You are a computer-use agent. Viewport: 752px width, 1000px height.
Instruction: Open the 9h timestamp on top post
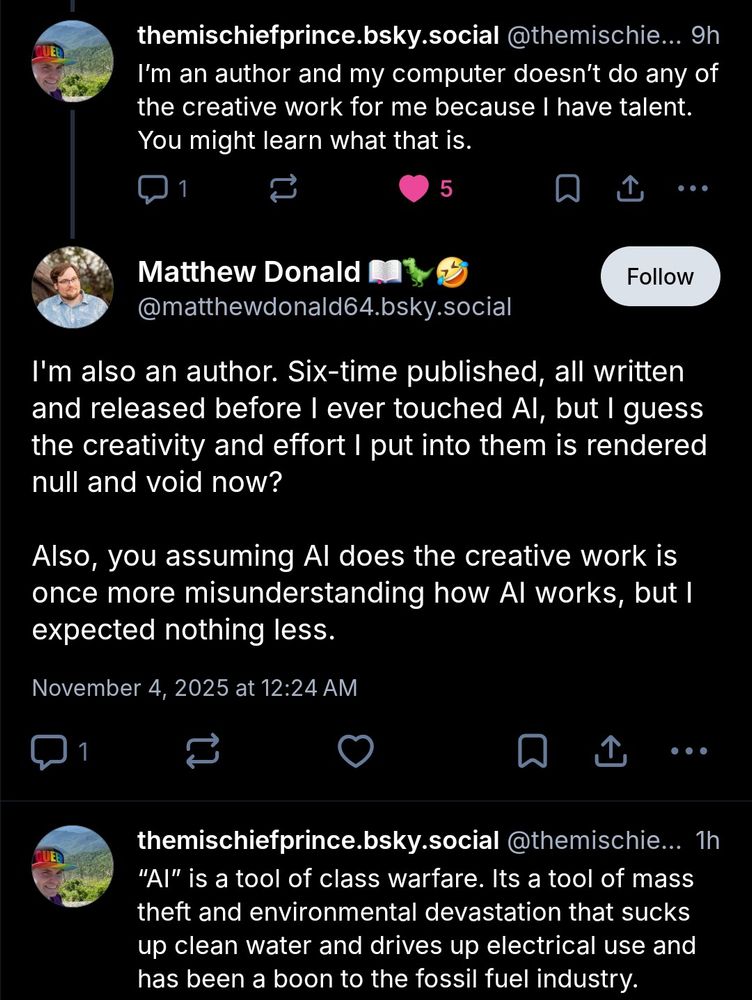click(x=705, y=36)
